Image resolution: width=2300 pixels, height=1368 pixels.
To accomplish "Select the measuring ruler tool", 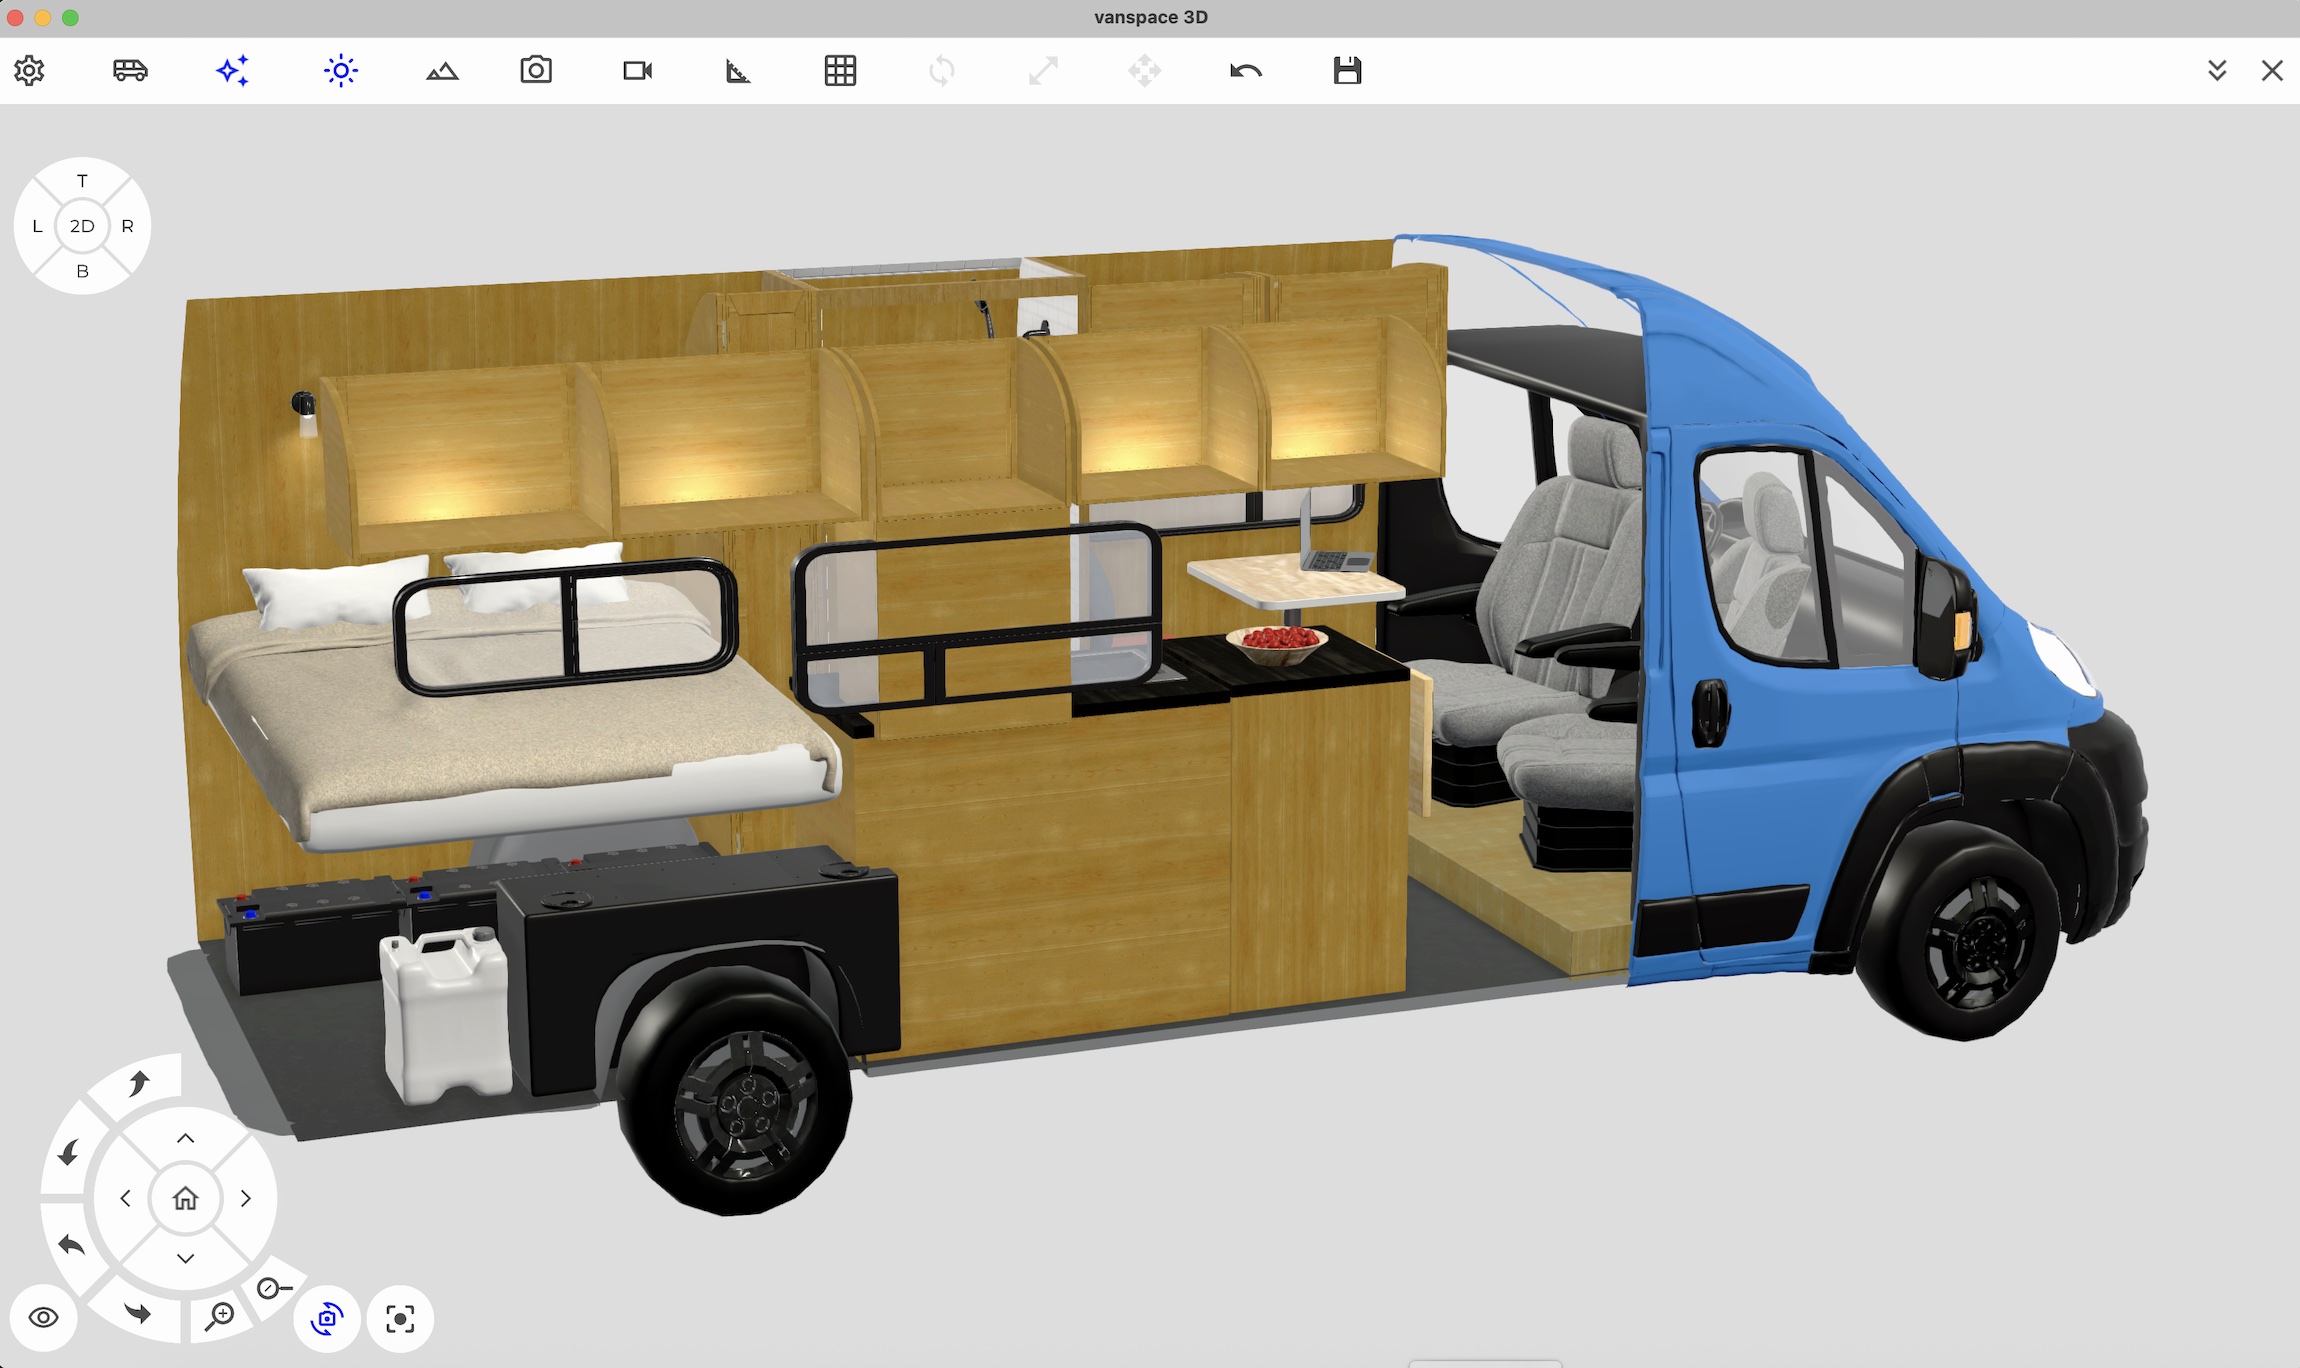I will (738, 71).
